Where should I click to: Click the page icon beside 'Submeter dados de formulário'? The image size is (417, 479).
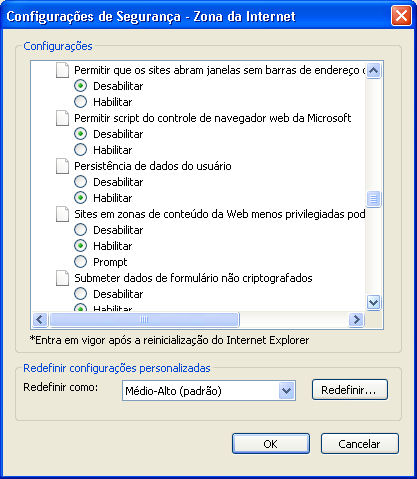click(x=62, y=278)
